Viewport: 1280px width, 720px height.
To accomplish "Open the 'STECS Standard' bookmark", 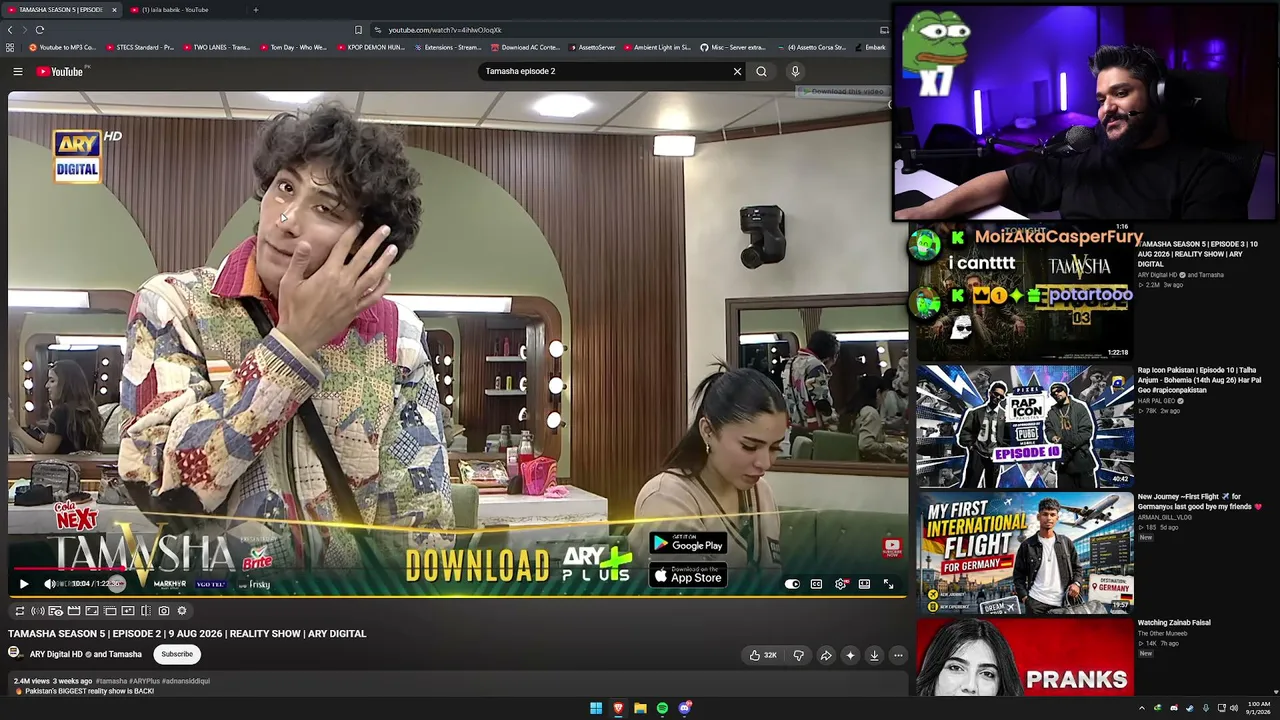I will [x=140, y=47].
